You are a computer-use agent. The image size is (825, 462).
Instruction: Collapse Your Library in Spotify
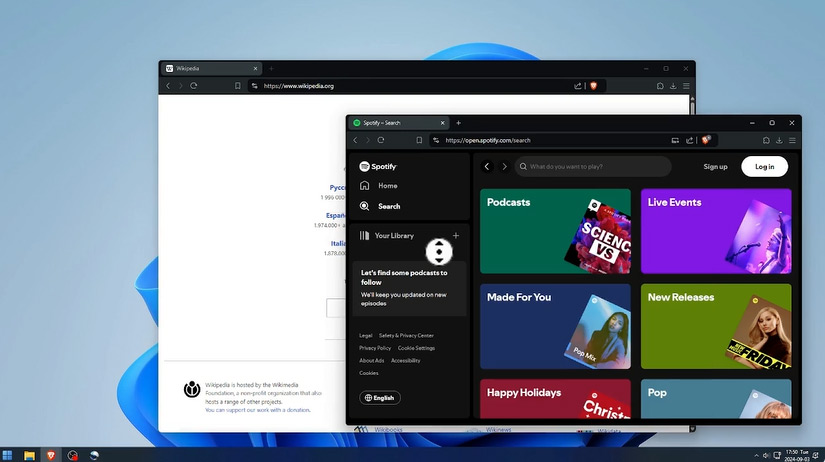386,236
